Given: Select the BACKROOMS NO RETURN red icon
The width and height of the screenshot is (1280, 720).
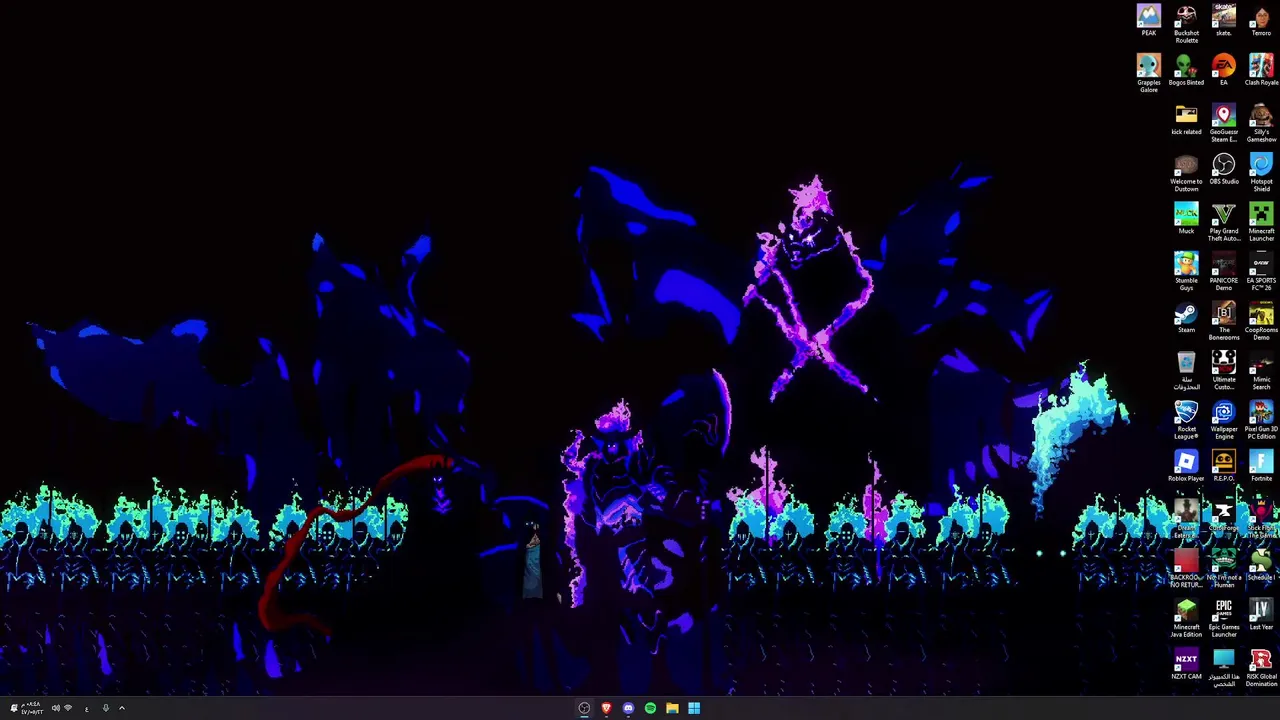Looking at the screenshot, I should point(1186,568).
